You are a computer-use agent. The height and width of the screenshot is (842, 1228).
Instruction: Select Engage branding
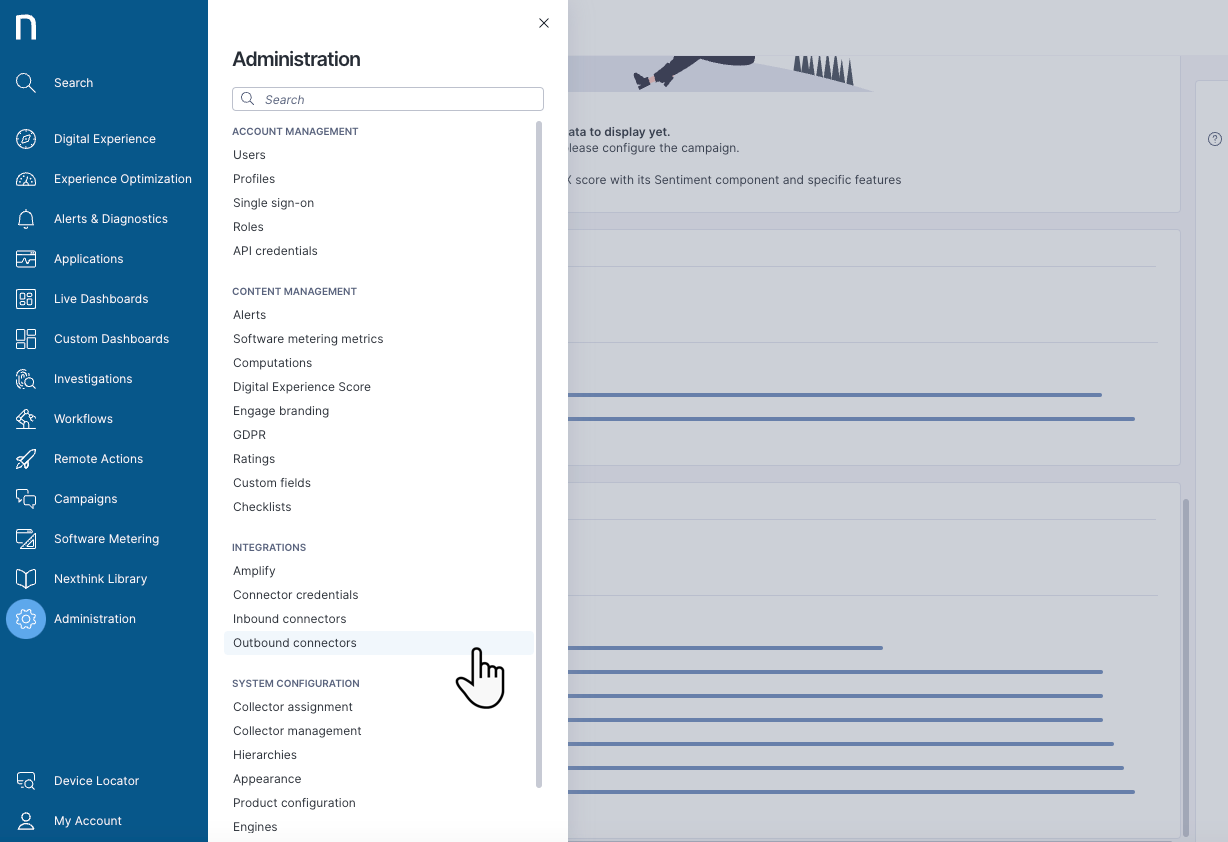[281, 411]
